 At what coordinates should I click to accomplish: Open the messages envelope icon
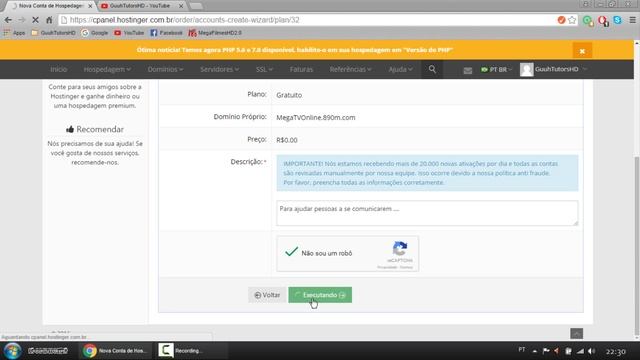click(x=468, y=70)
